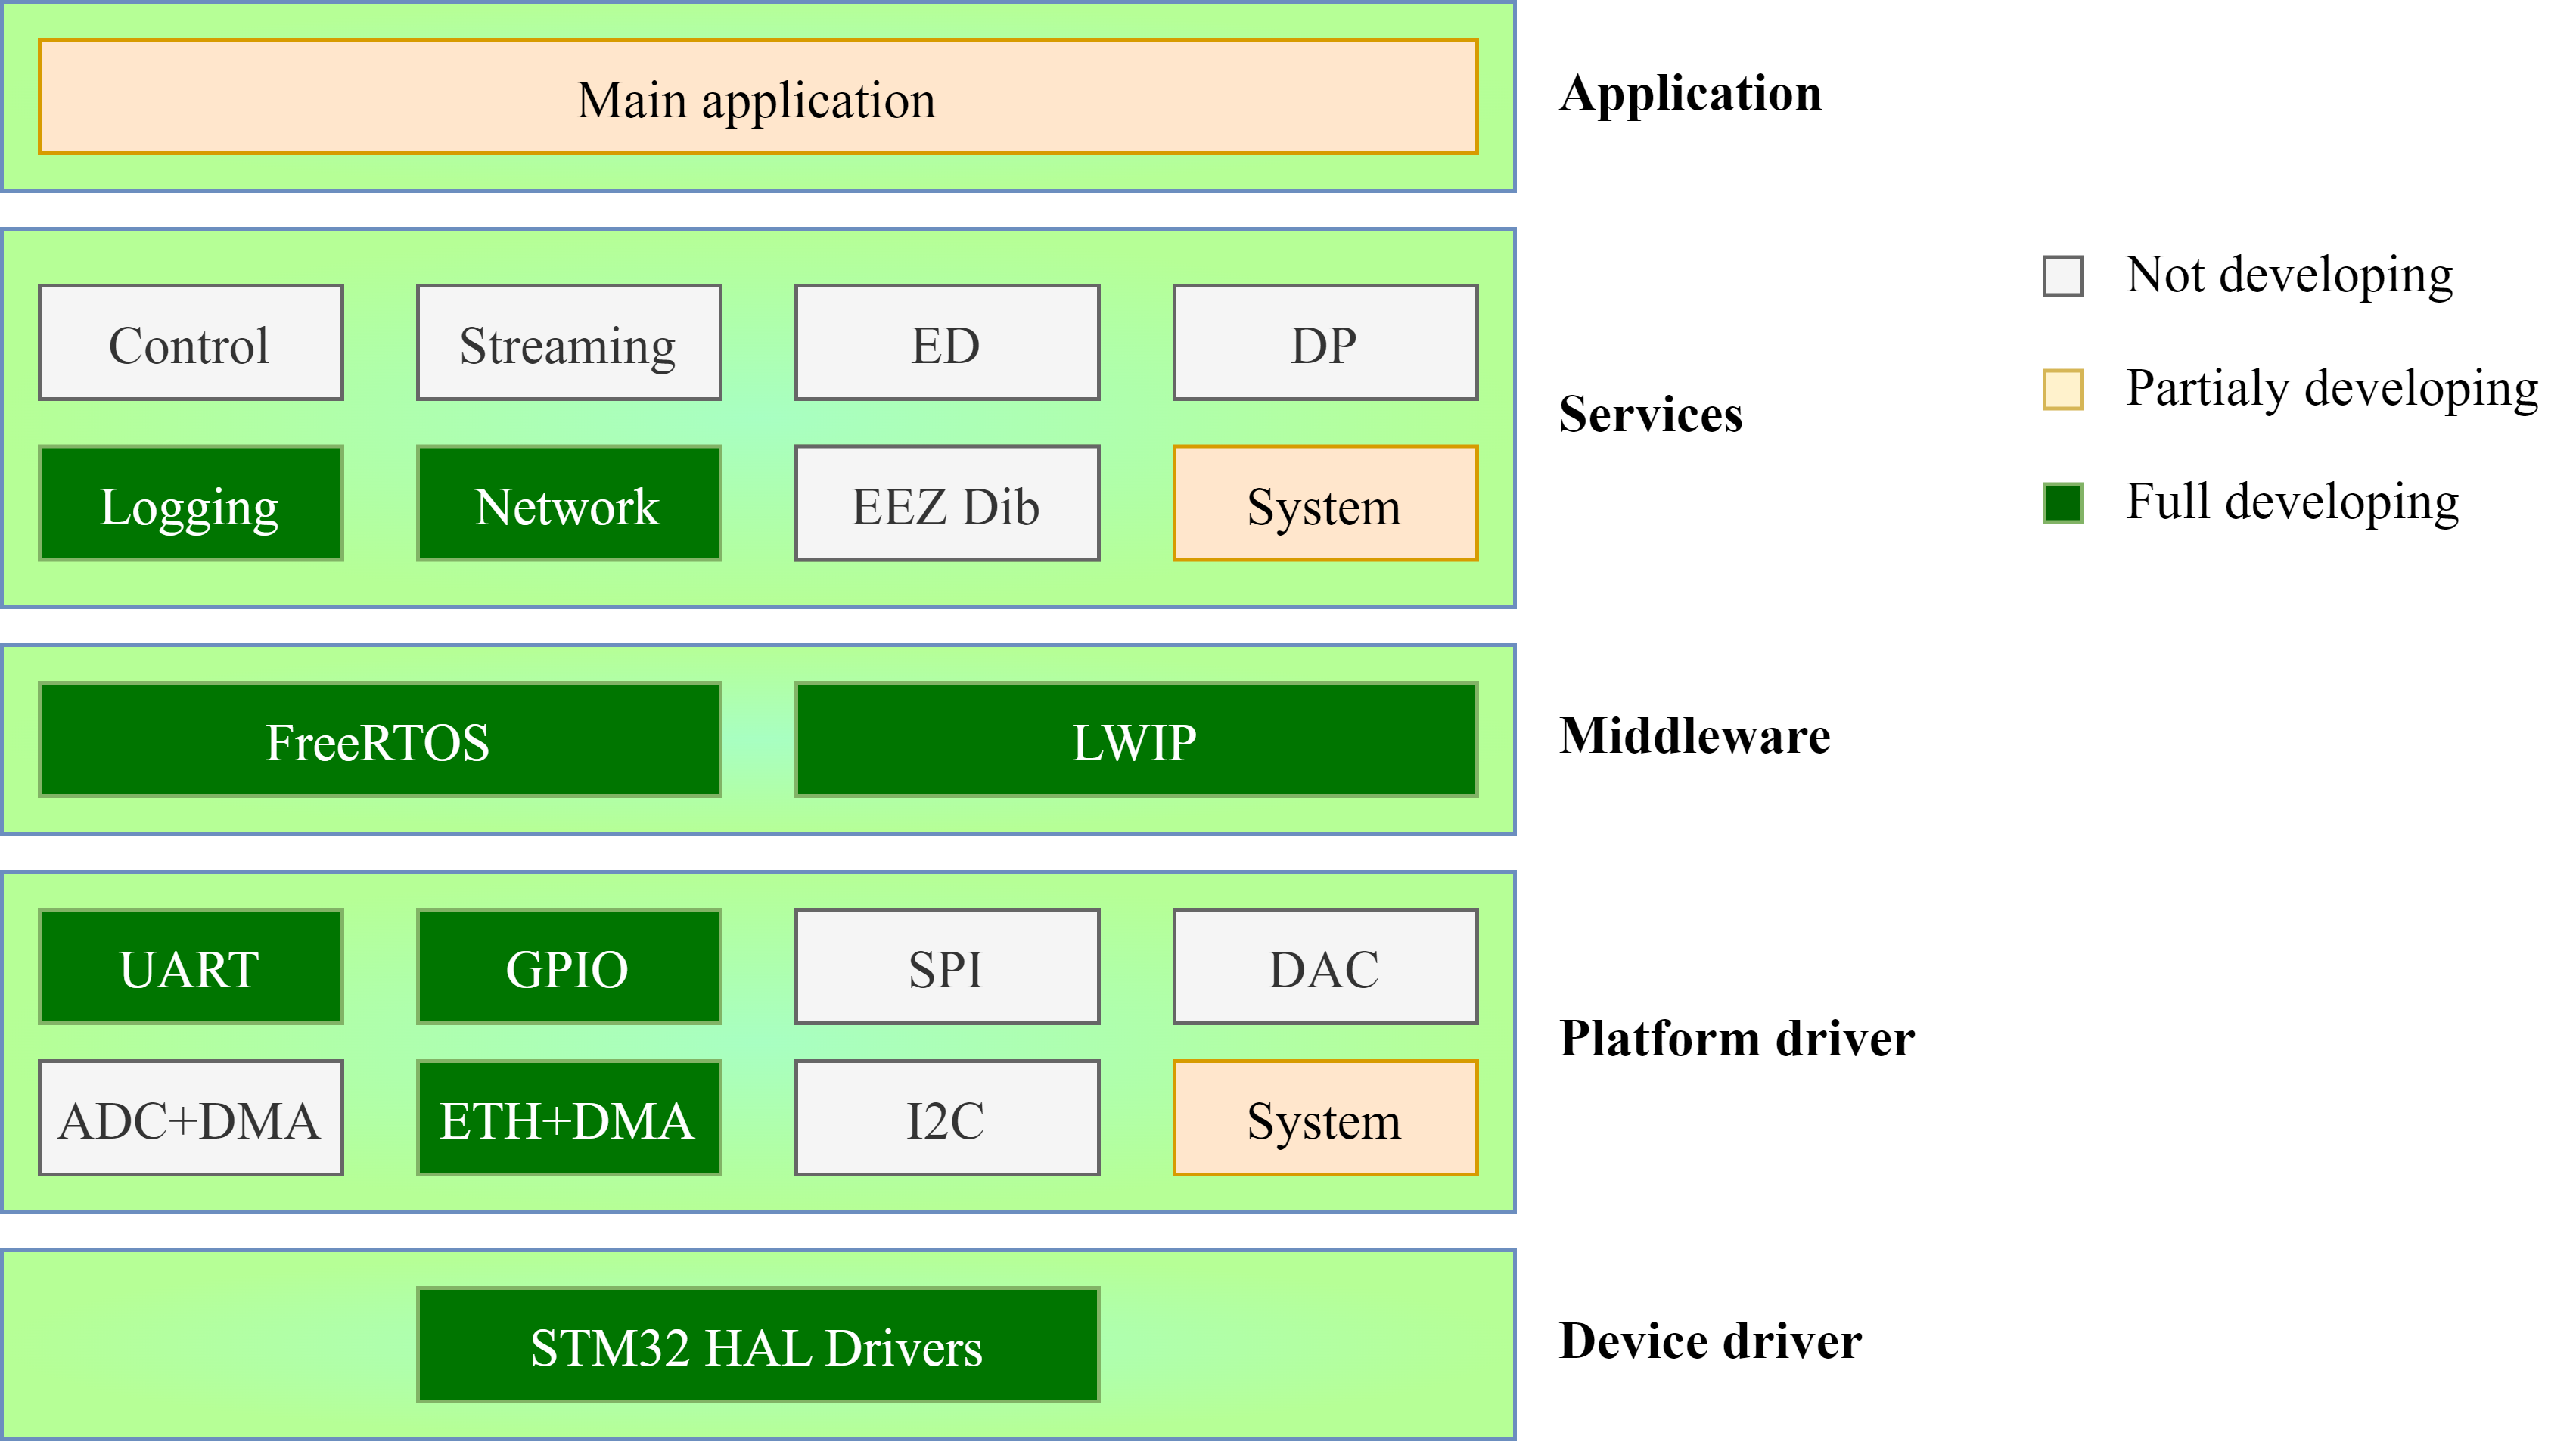This screenshot has height=1445, width=2576.
Task: Select the DAC driver block
Action: coord(1325,966)
